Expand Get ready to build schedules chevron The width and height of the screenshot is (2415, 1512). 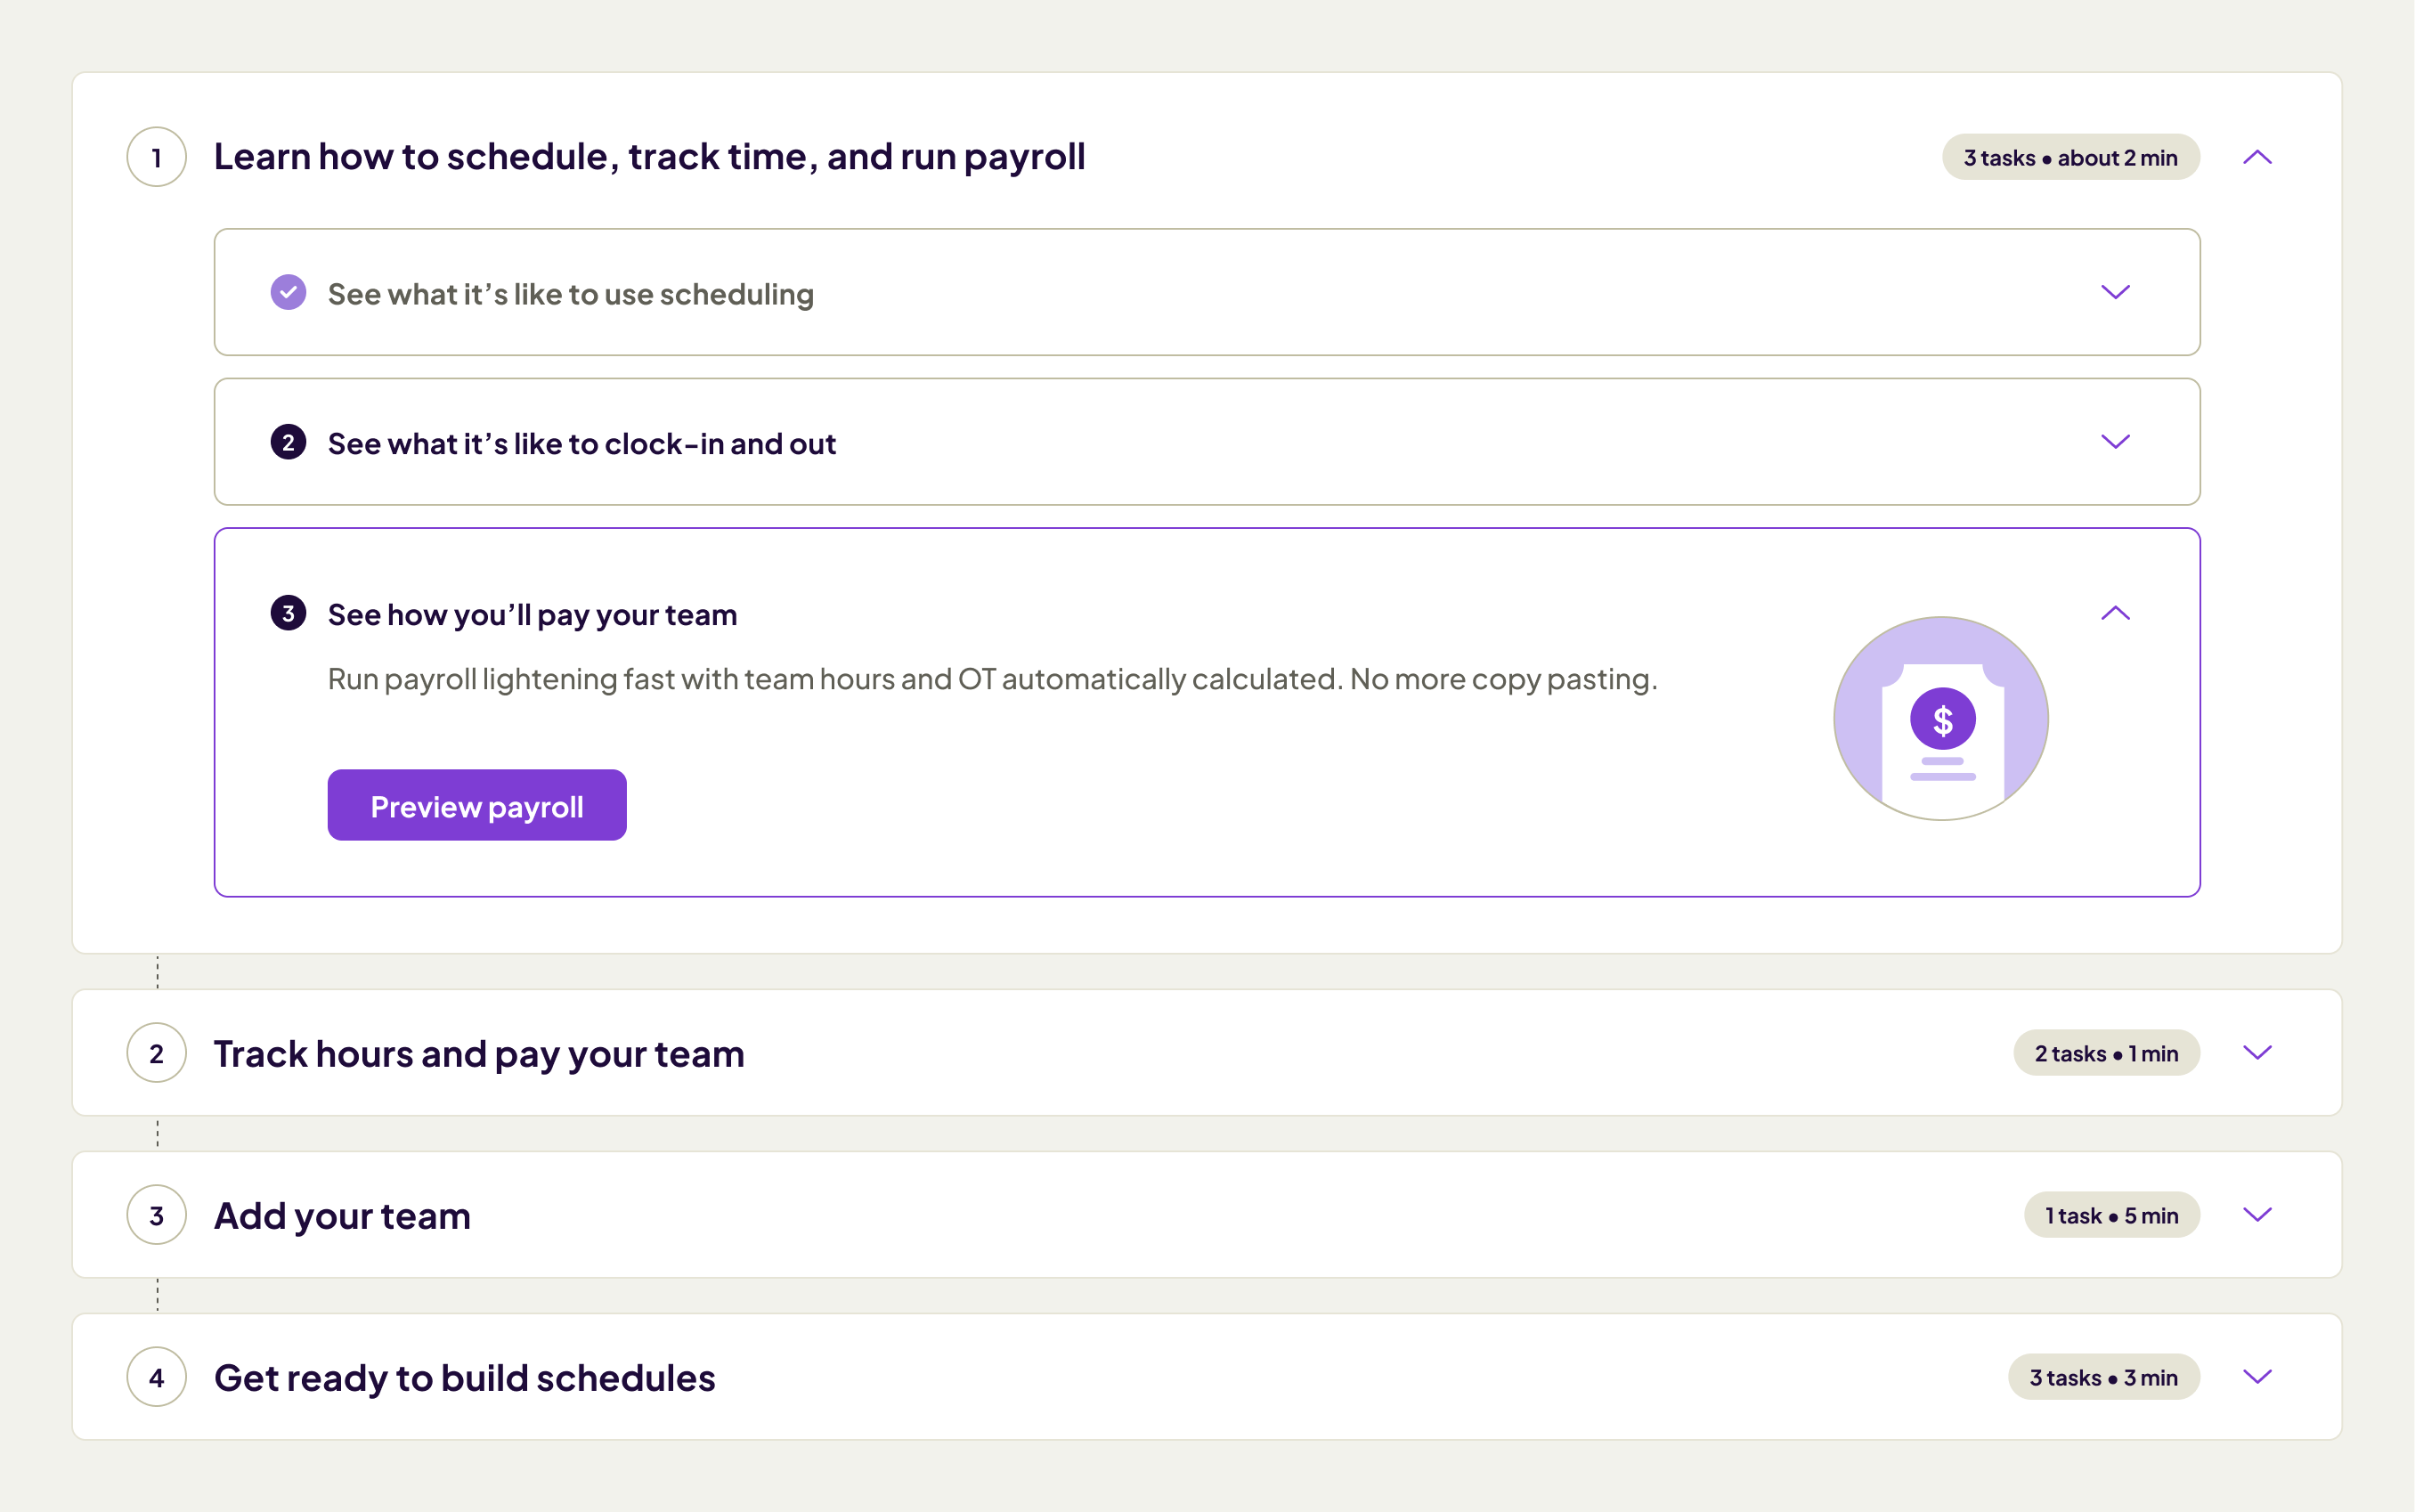pos(2257,1376)
